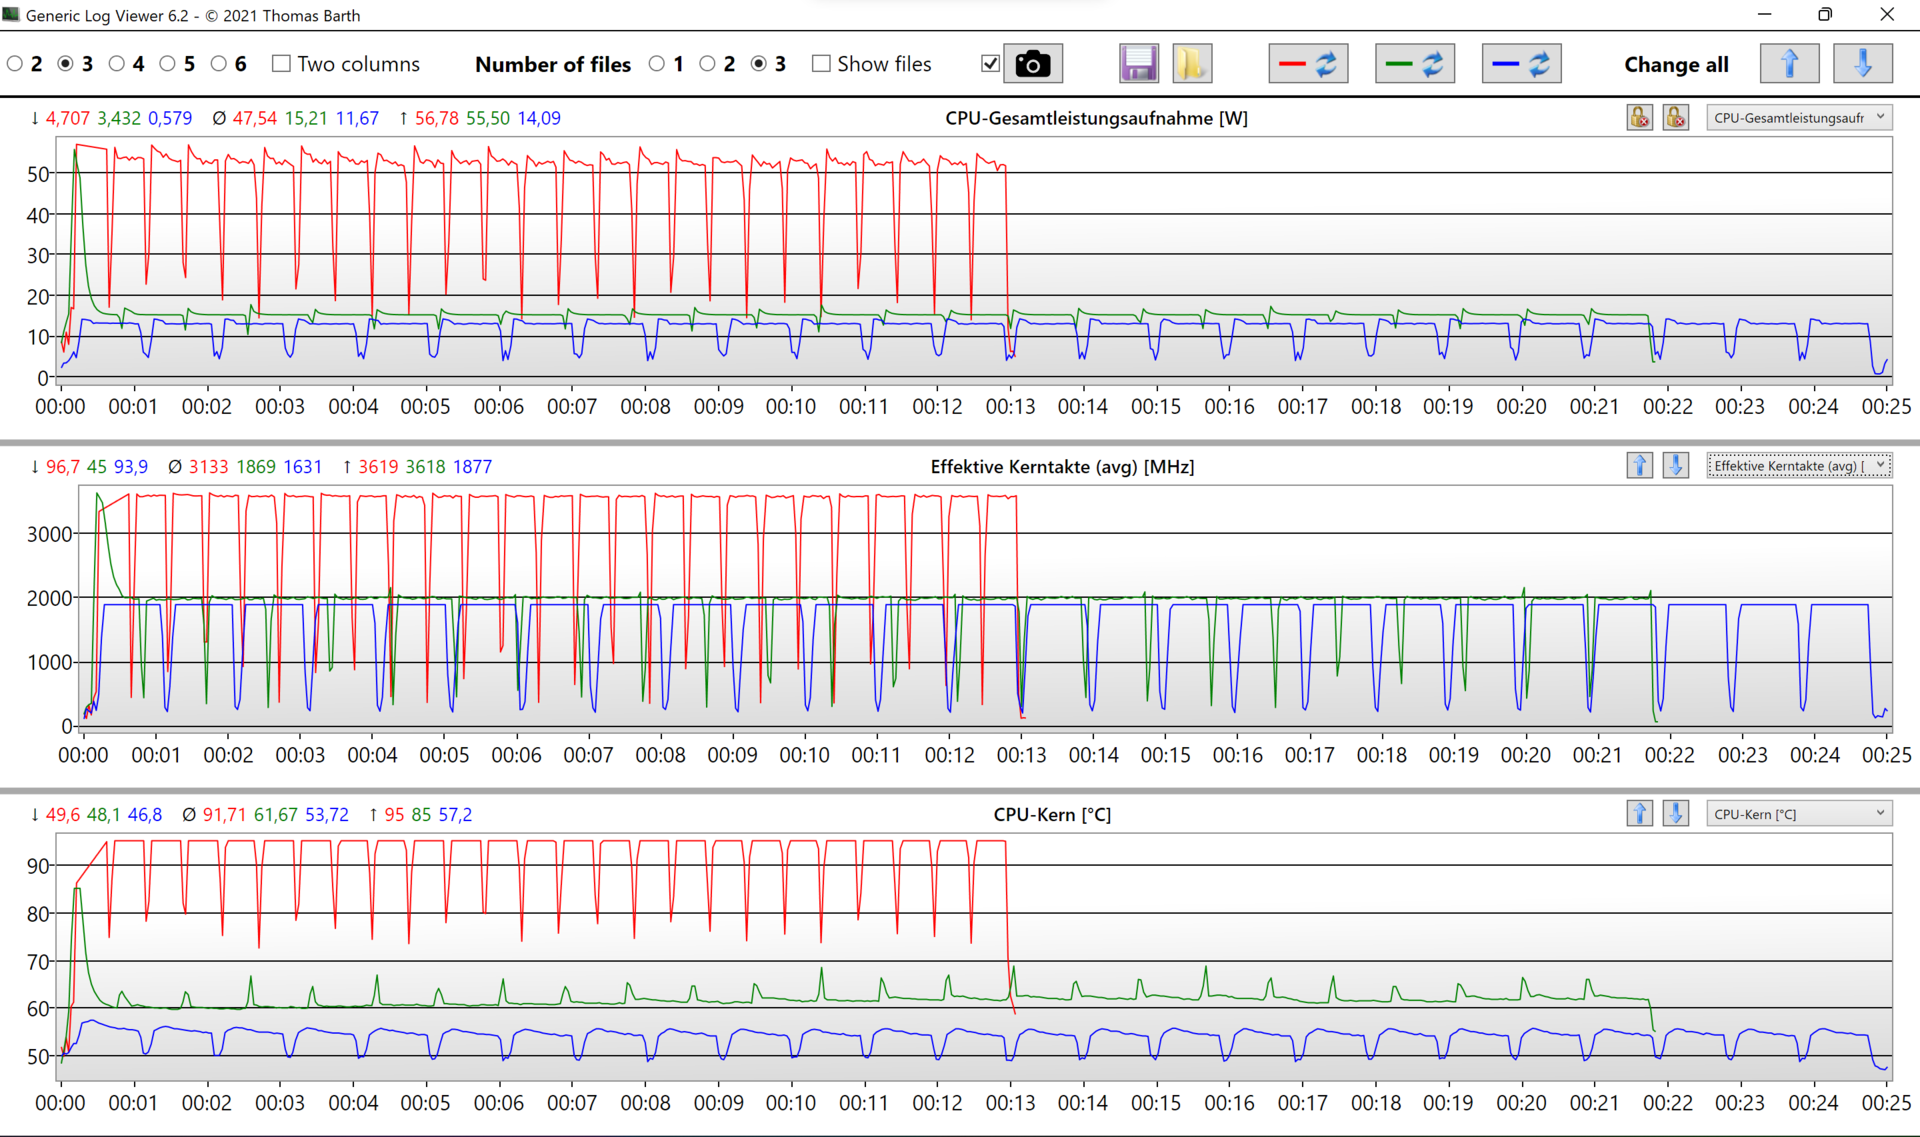Screen dimensions: 1920x1137
Task: Click down arrow on CPU-Kern chart
Action: point(1676,814)
